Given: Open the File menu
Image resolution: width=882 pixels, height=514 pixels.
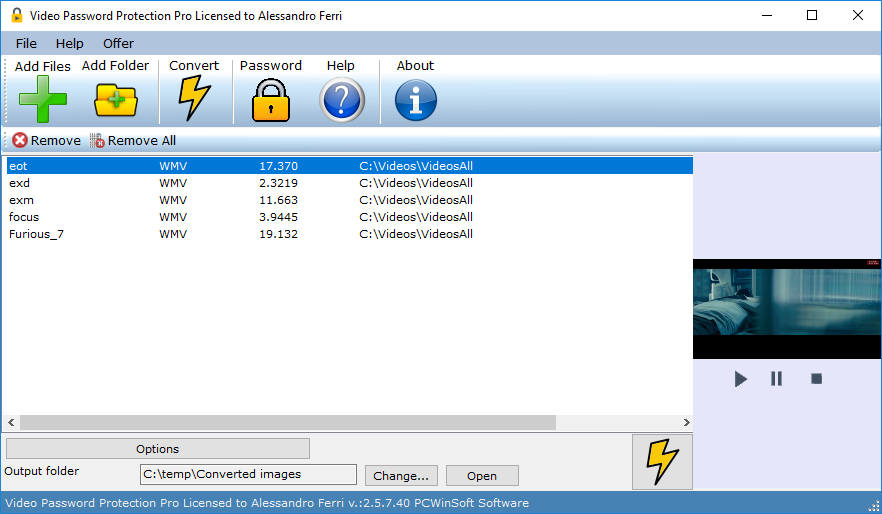Looking at the screenshot, I should pyautogui.click(x=26, y=43).
